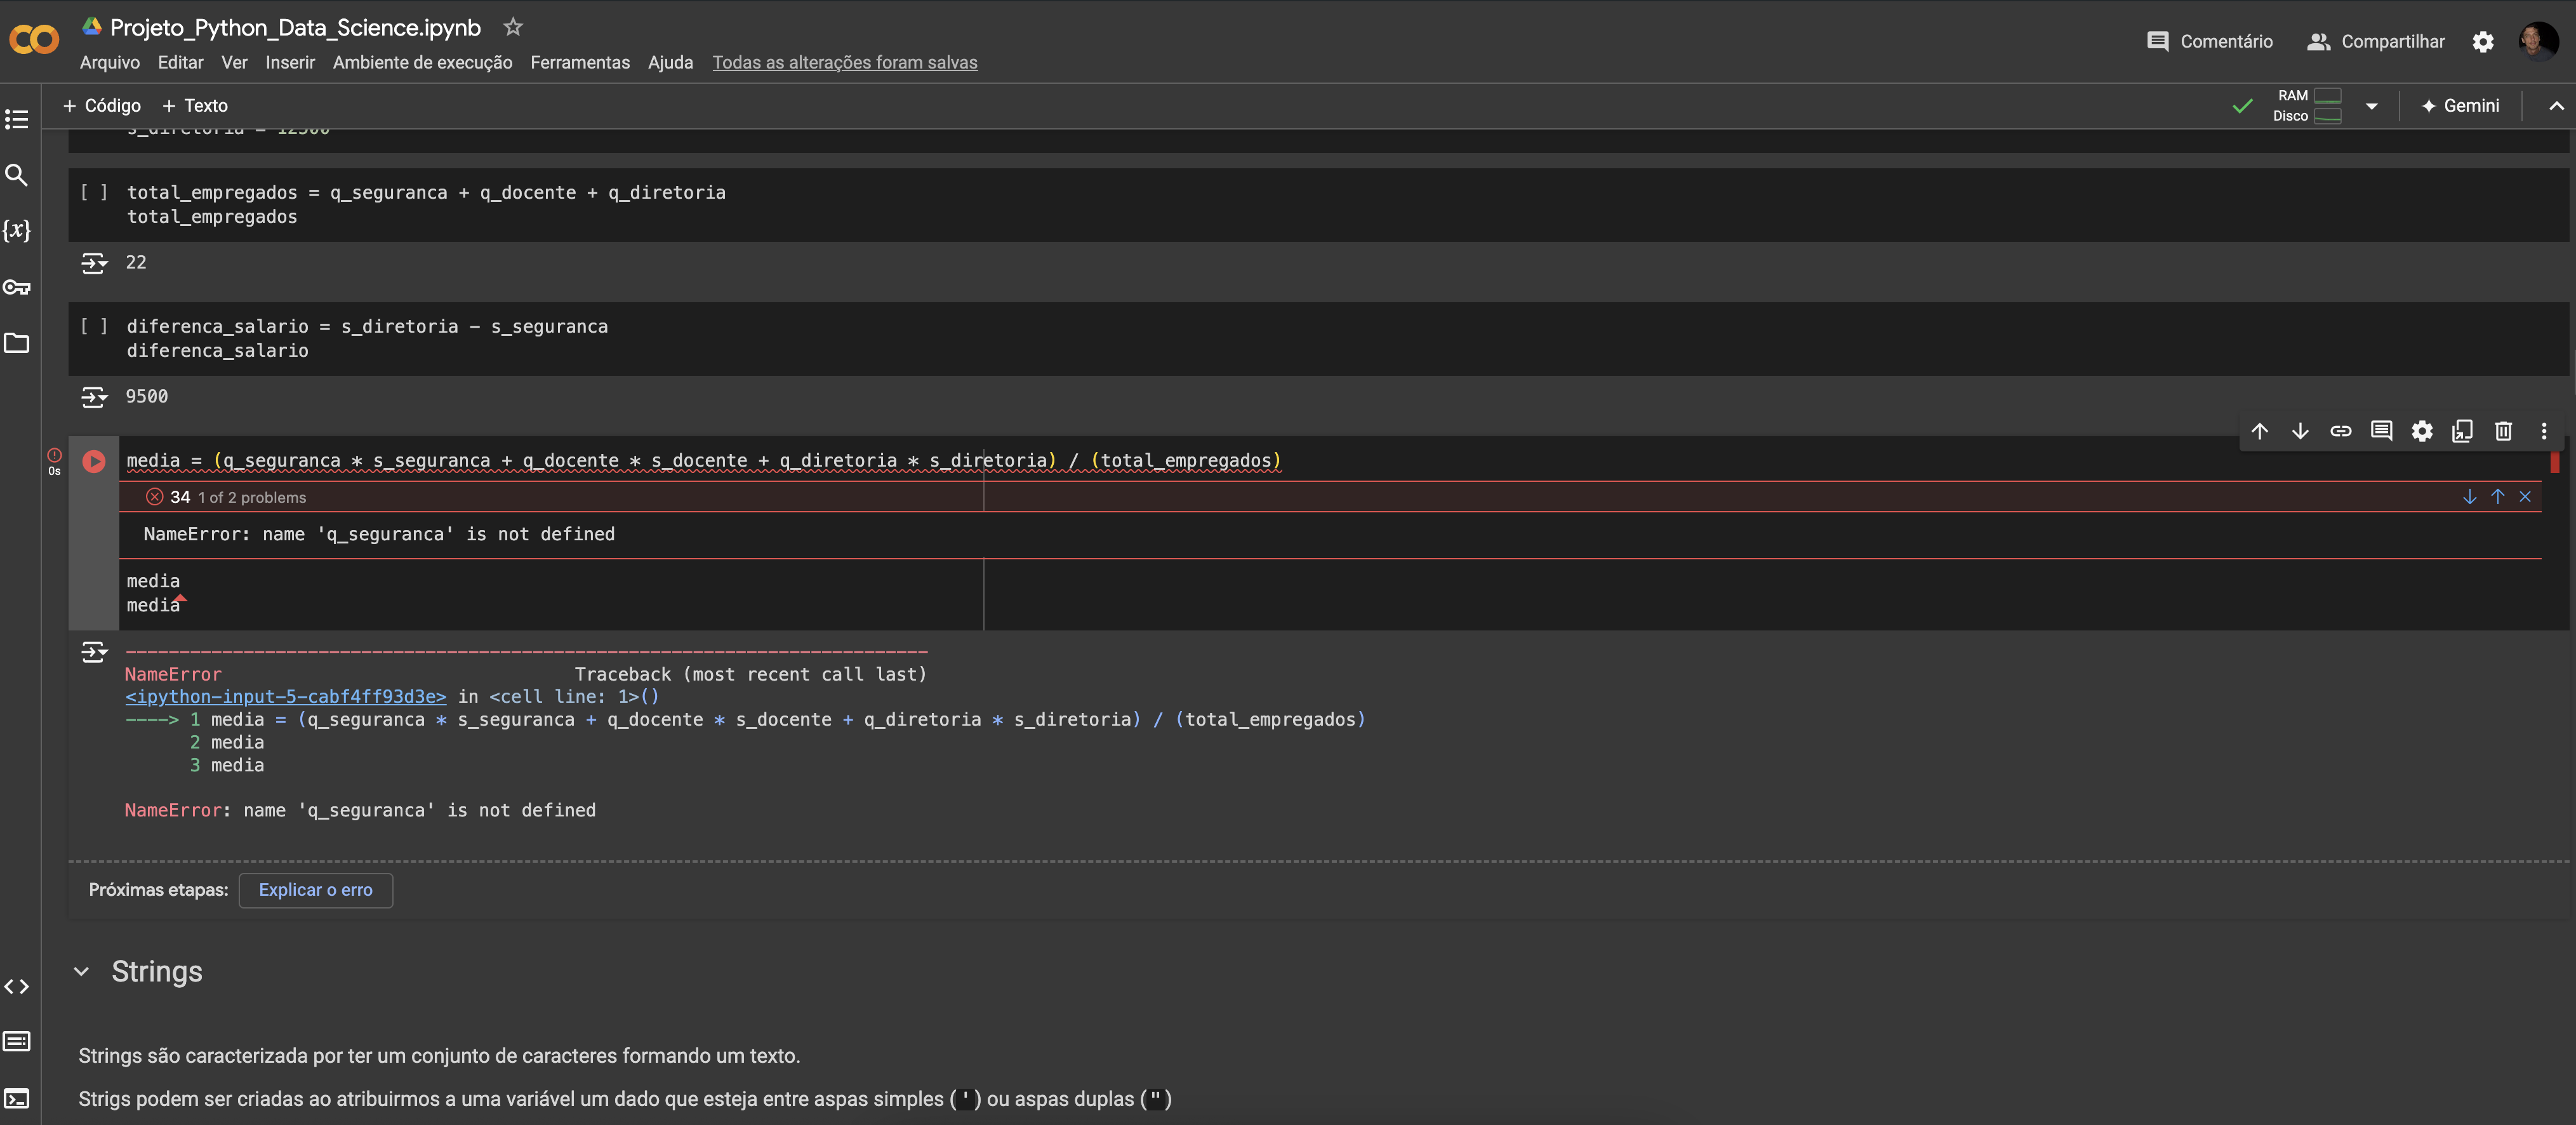Open the Ver menu
This screenshot has width=2576, height=1125.
pyautogui.click(x=234, y=62)
